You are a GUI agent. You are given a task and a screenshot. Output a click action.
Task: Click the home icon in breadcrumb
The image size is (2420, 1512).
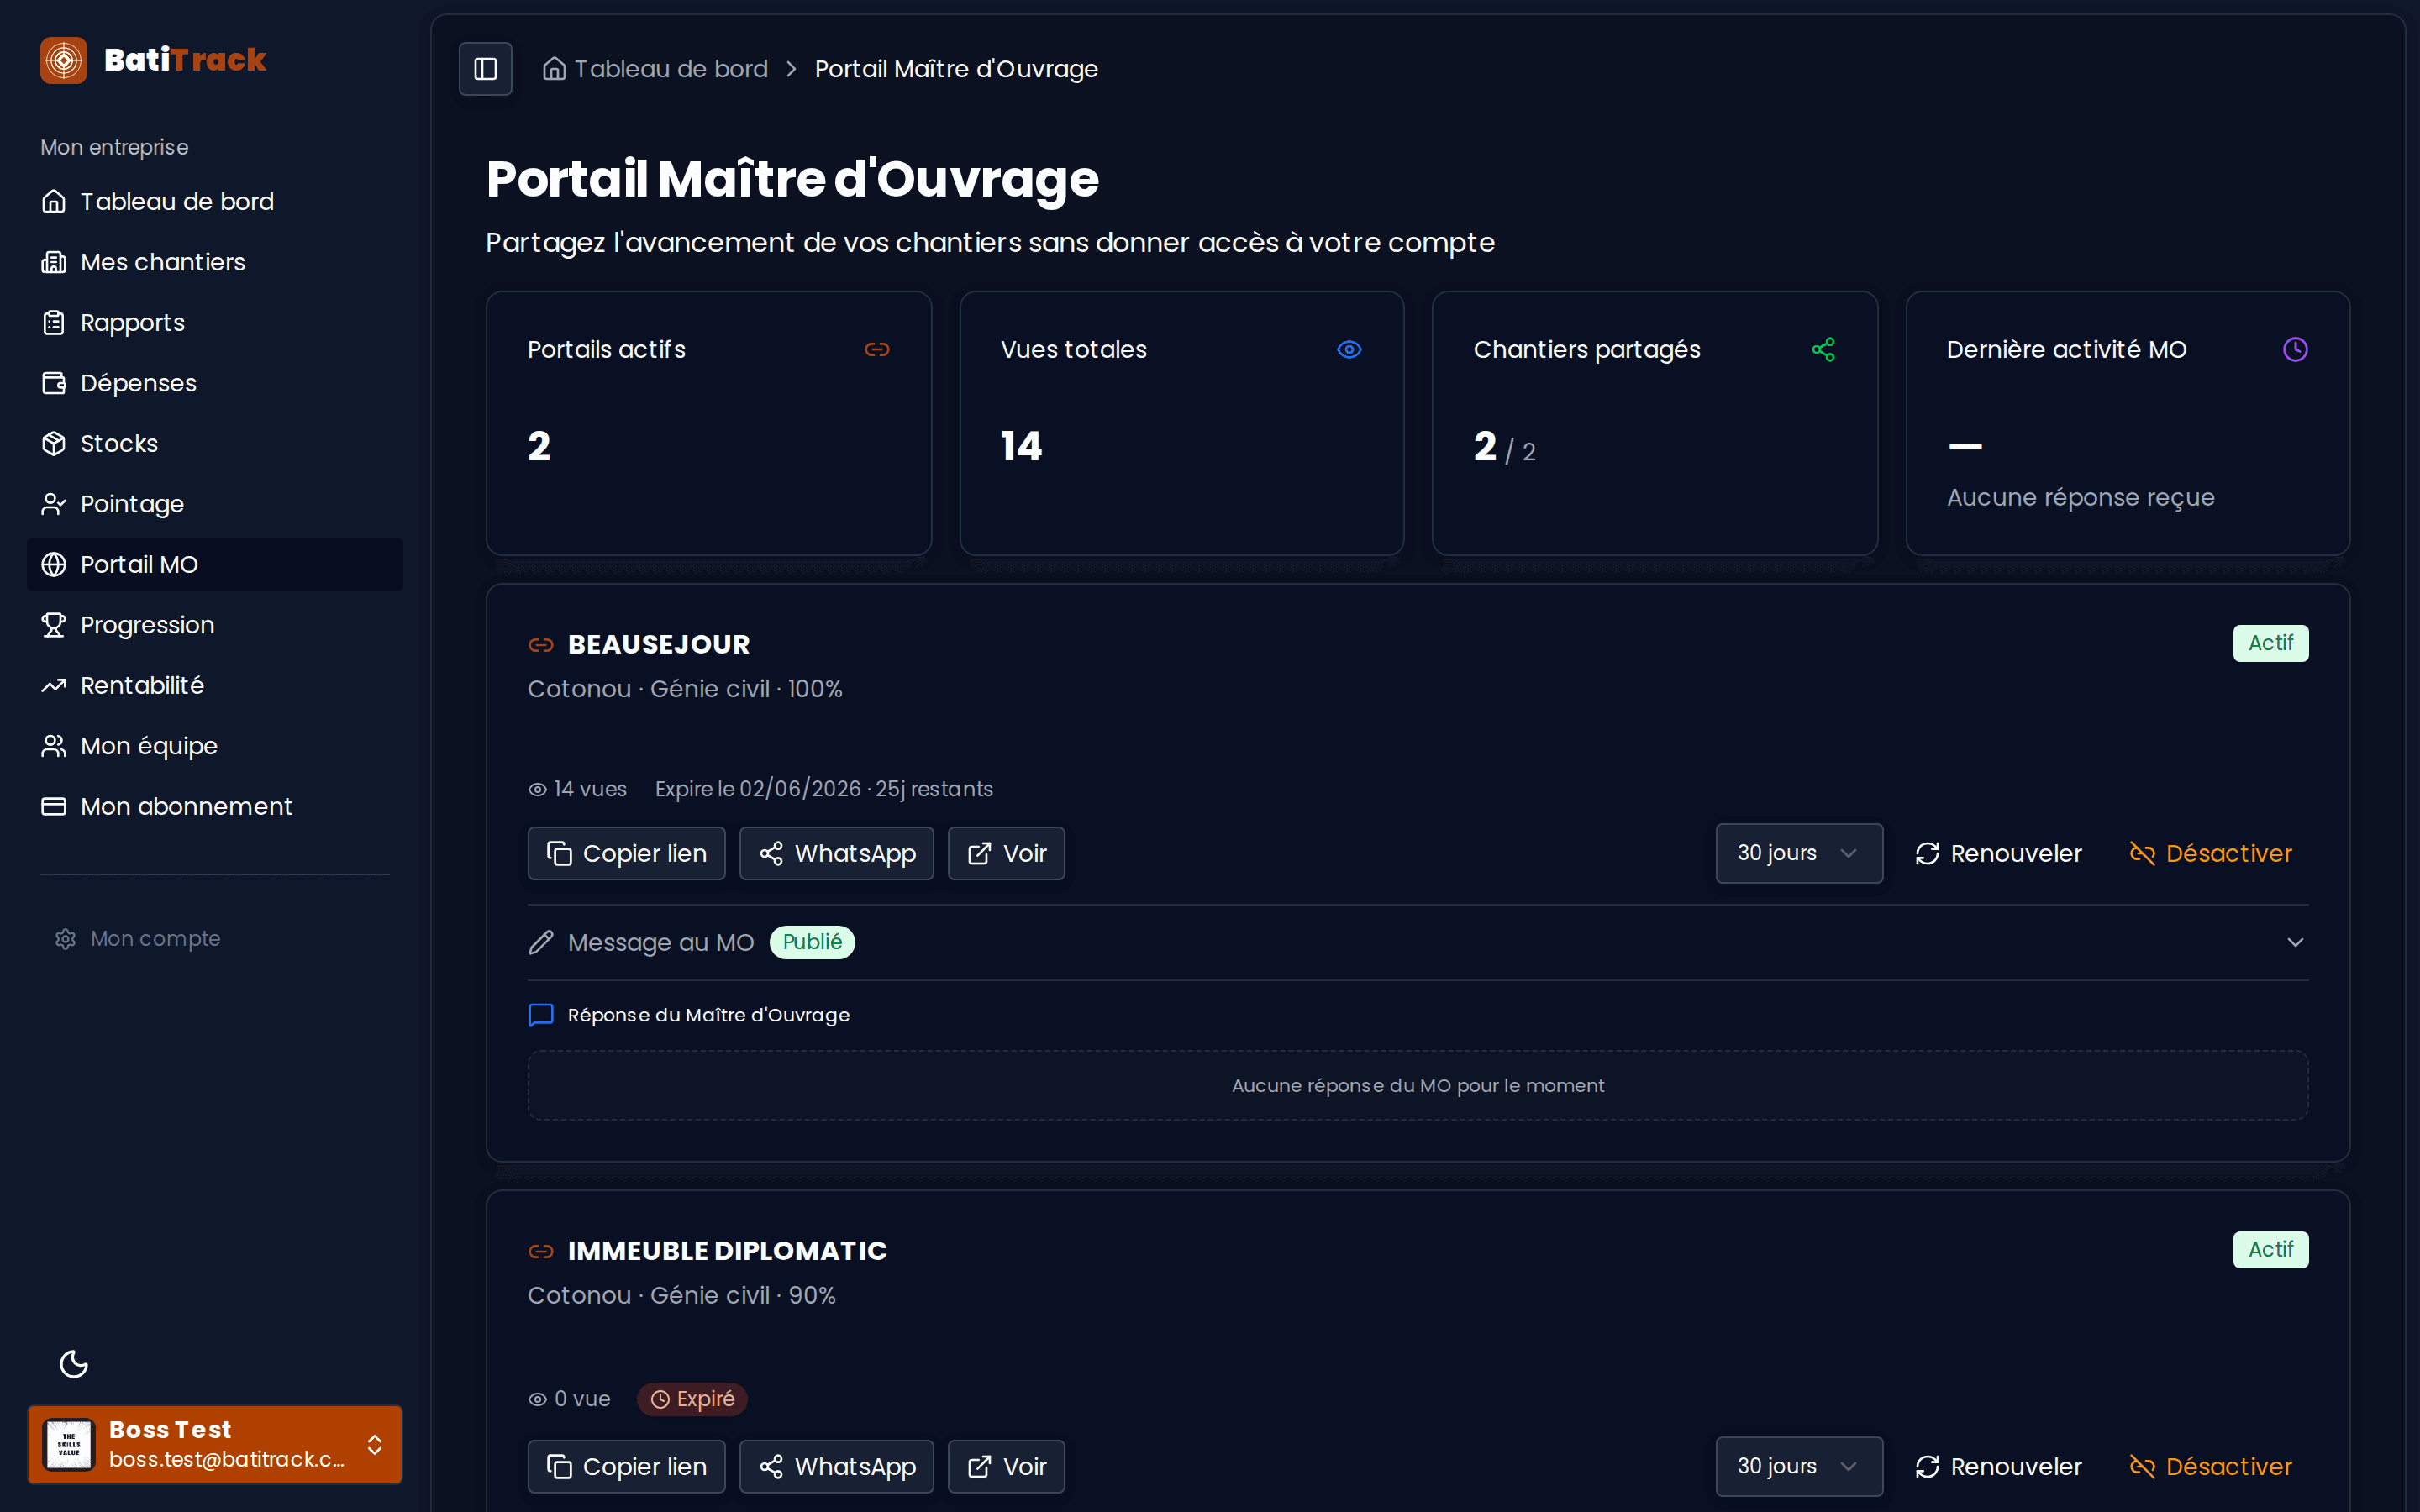pyautogui.click(x=554, y=69)
